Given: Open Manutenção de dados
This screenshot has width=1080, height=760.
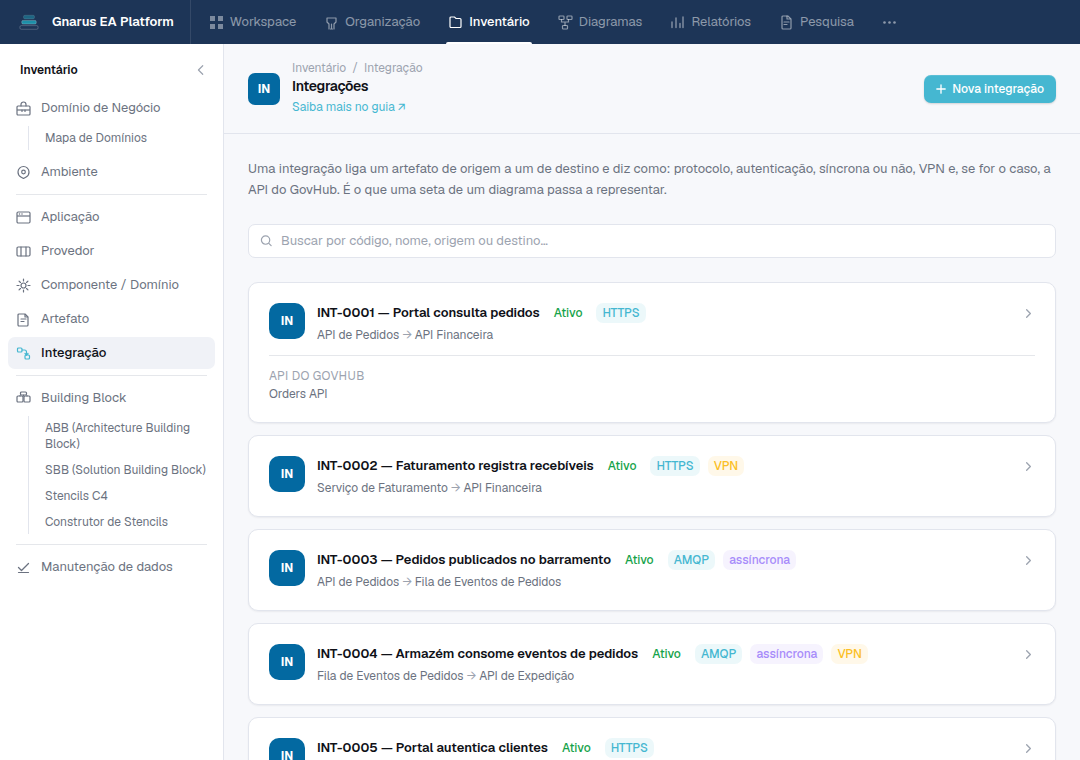Looking at the screenshot, I should (x=112, y=567).
